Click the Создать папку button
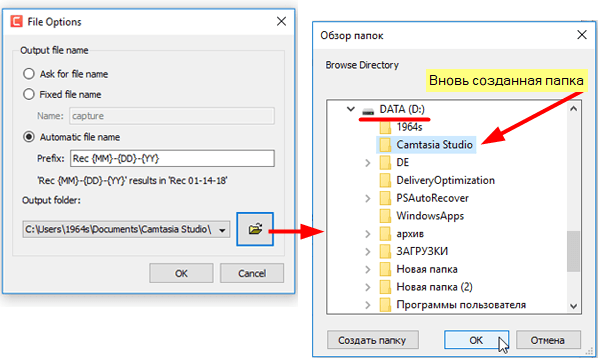Image resolution: width=600 pixels, height=361 pixels. [x=373, y=340]
